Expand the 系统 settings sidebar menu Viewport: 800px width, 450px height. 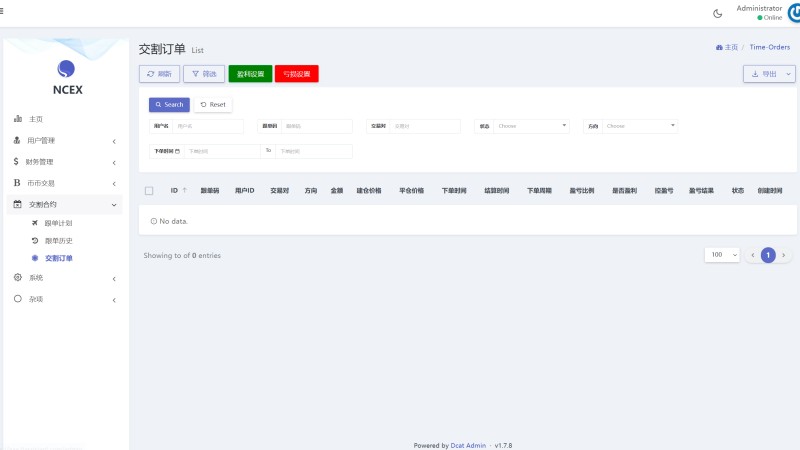pyautogui.click(x=65, y=278)
